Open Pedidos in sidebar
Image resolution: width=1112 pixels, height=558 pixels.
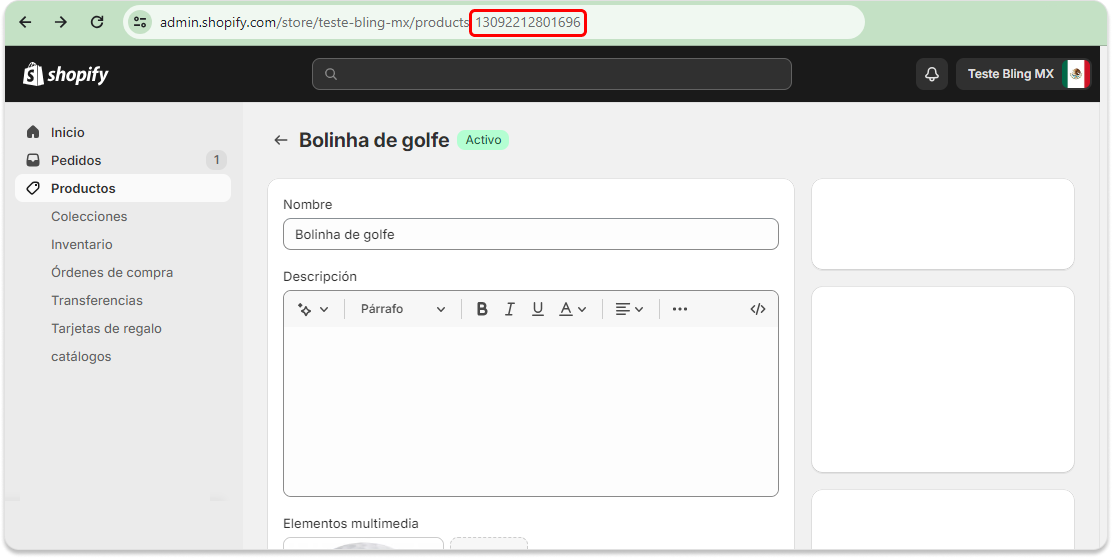pyautogui.click(x=123, y=160)
